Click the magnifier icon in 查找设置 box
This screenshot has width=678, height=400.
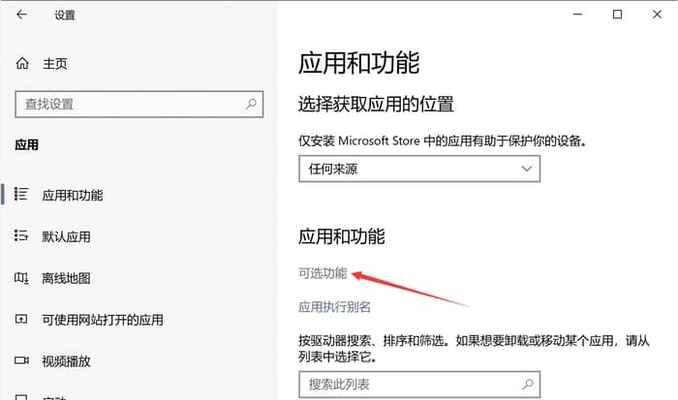coord(251,104)
